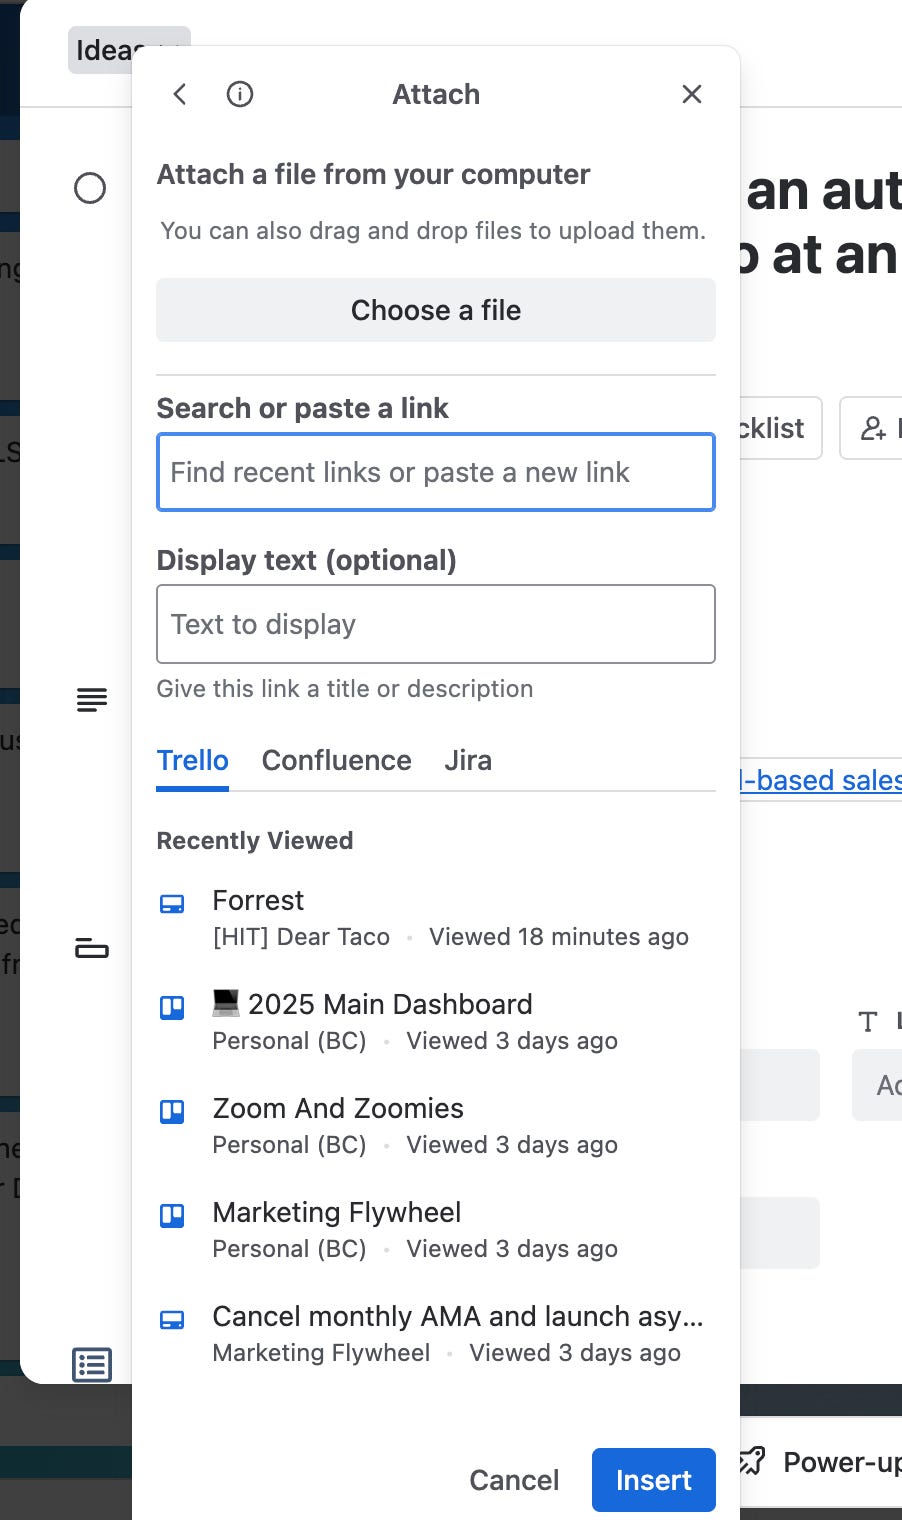Switch to the Confluence tab
Viewport: 902px width, 1520px height.
pyautogui.click(x=337, y=761)
